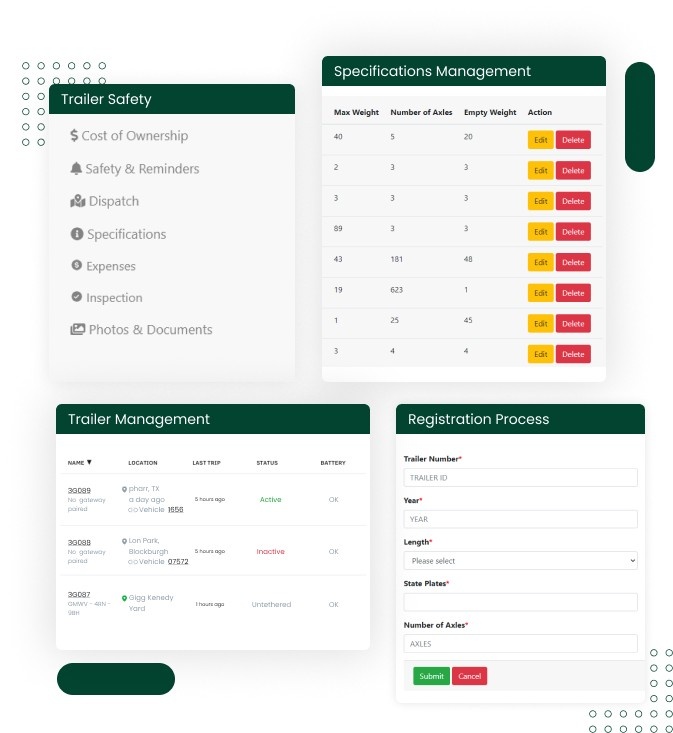
Task: Click the dollar icon beside Cost of Ownership
Action: 74,136
